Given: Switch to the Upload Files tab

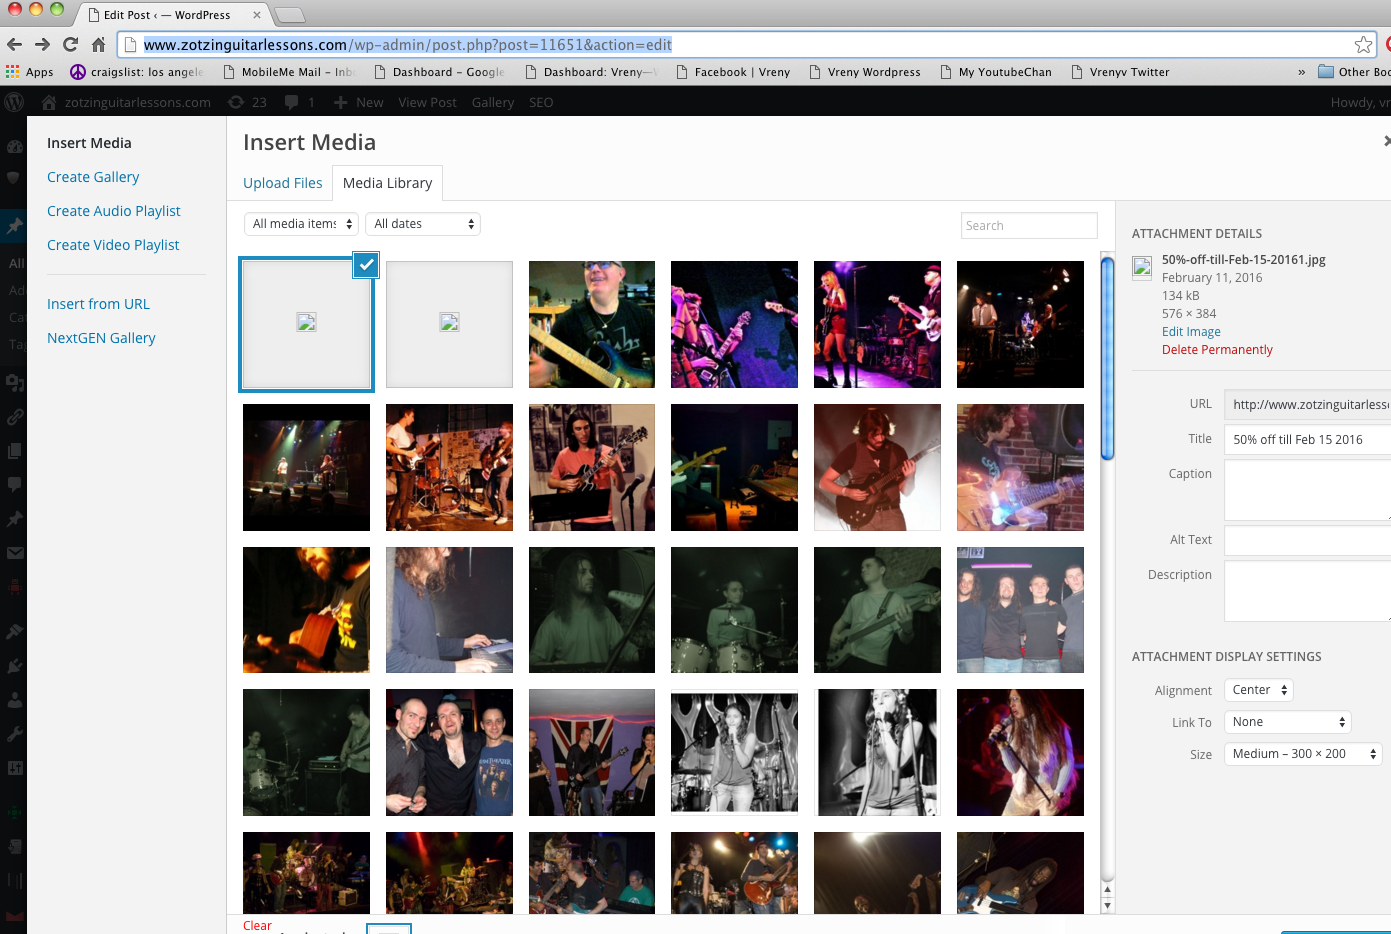Looking at the screenshot, I should 283,183.
